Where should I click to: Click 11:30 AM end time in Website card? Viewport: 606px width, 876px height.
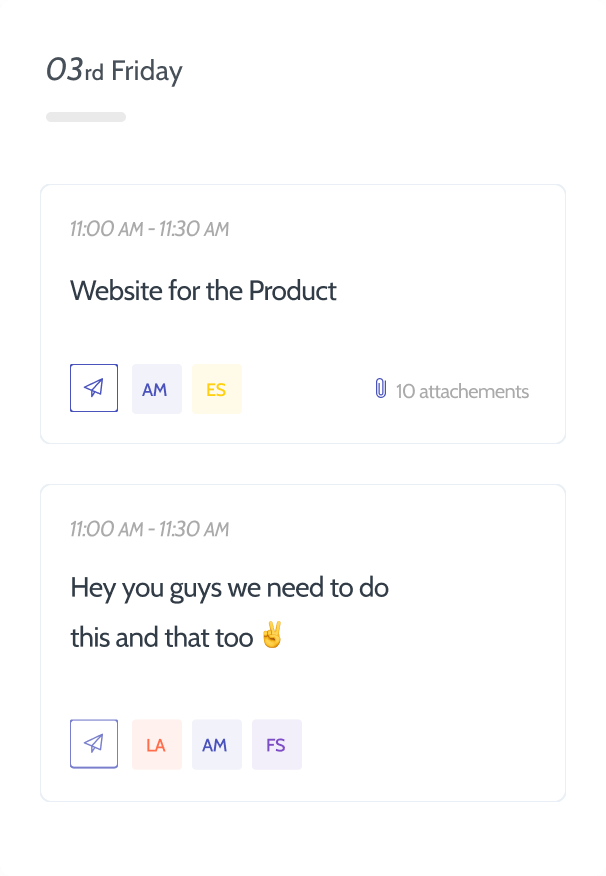point(194,229)
